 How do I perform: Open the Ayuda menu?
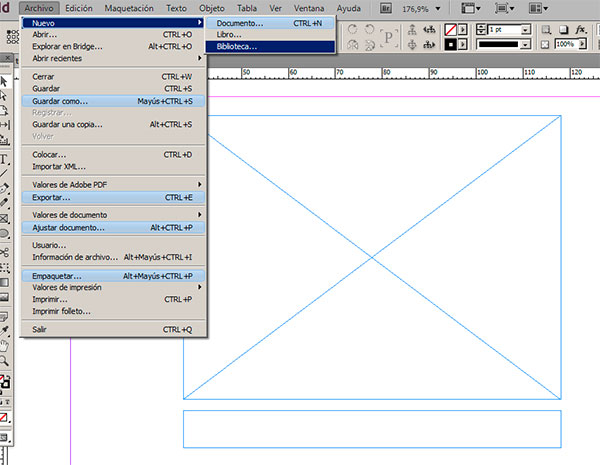[349, 8]
